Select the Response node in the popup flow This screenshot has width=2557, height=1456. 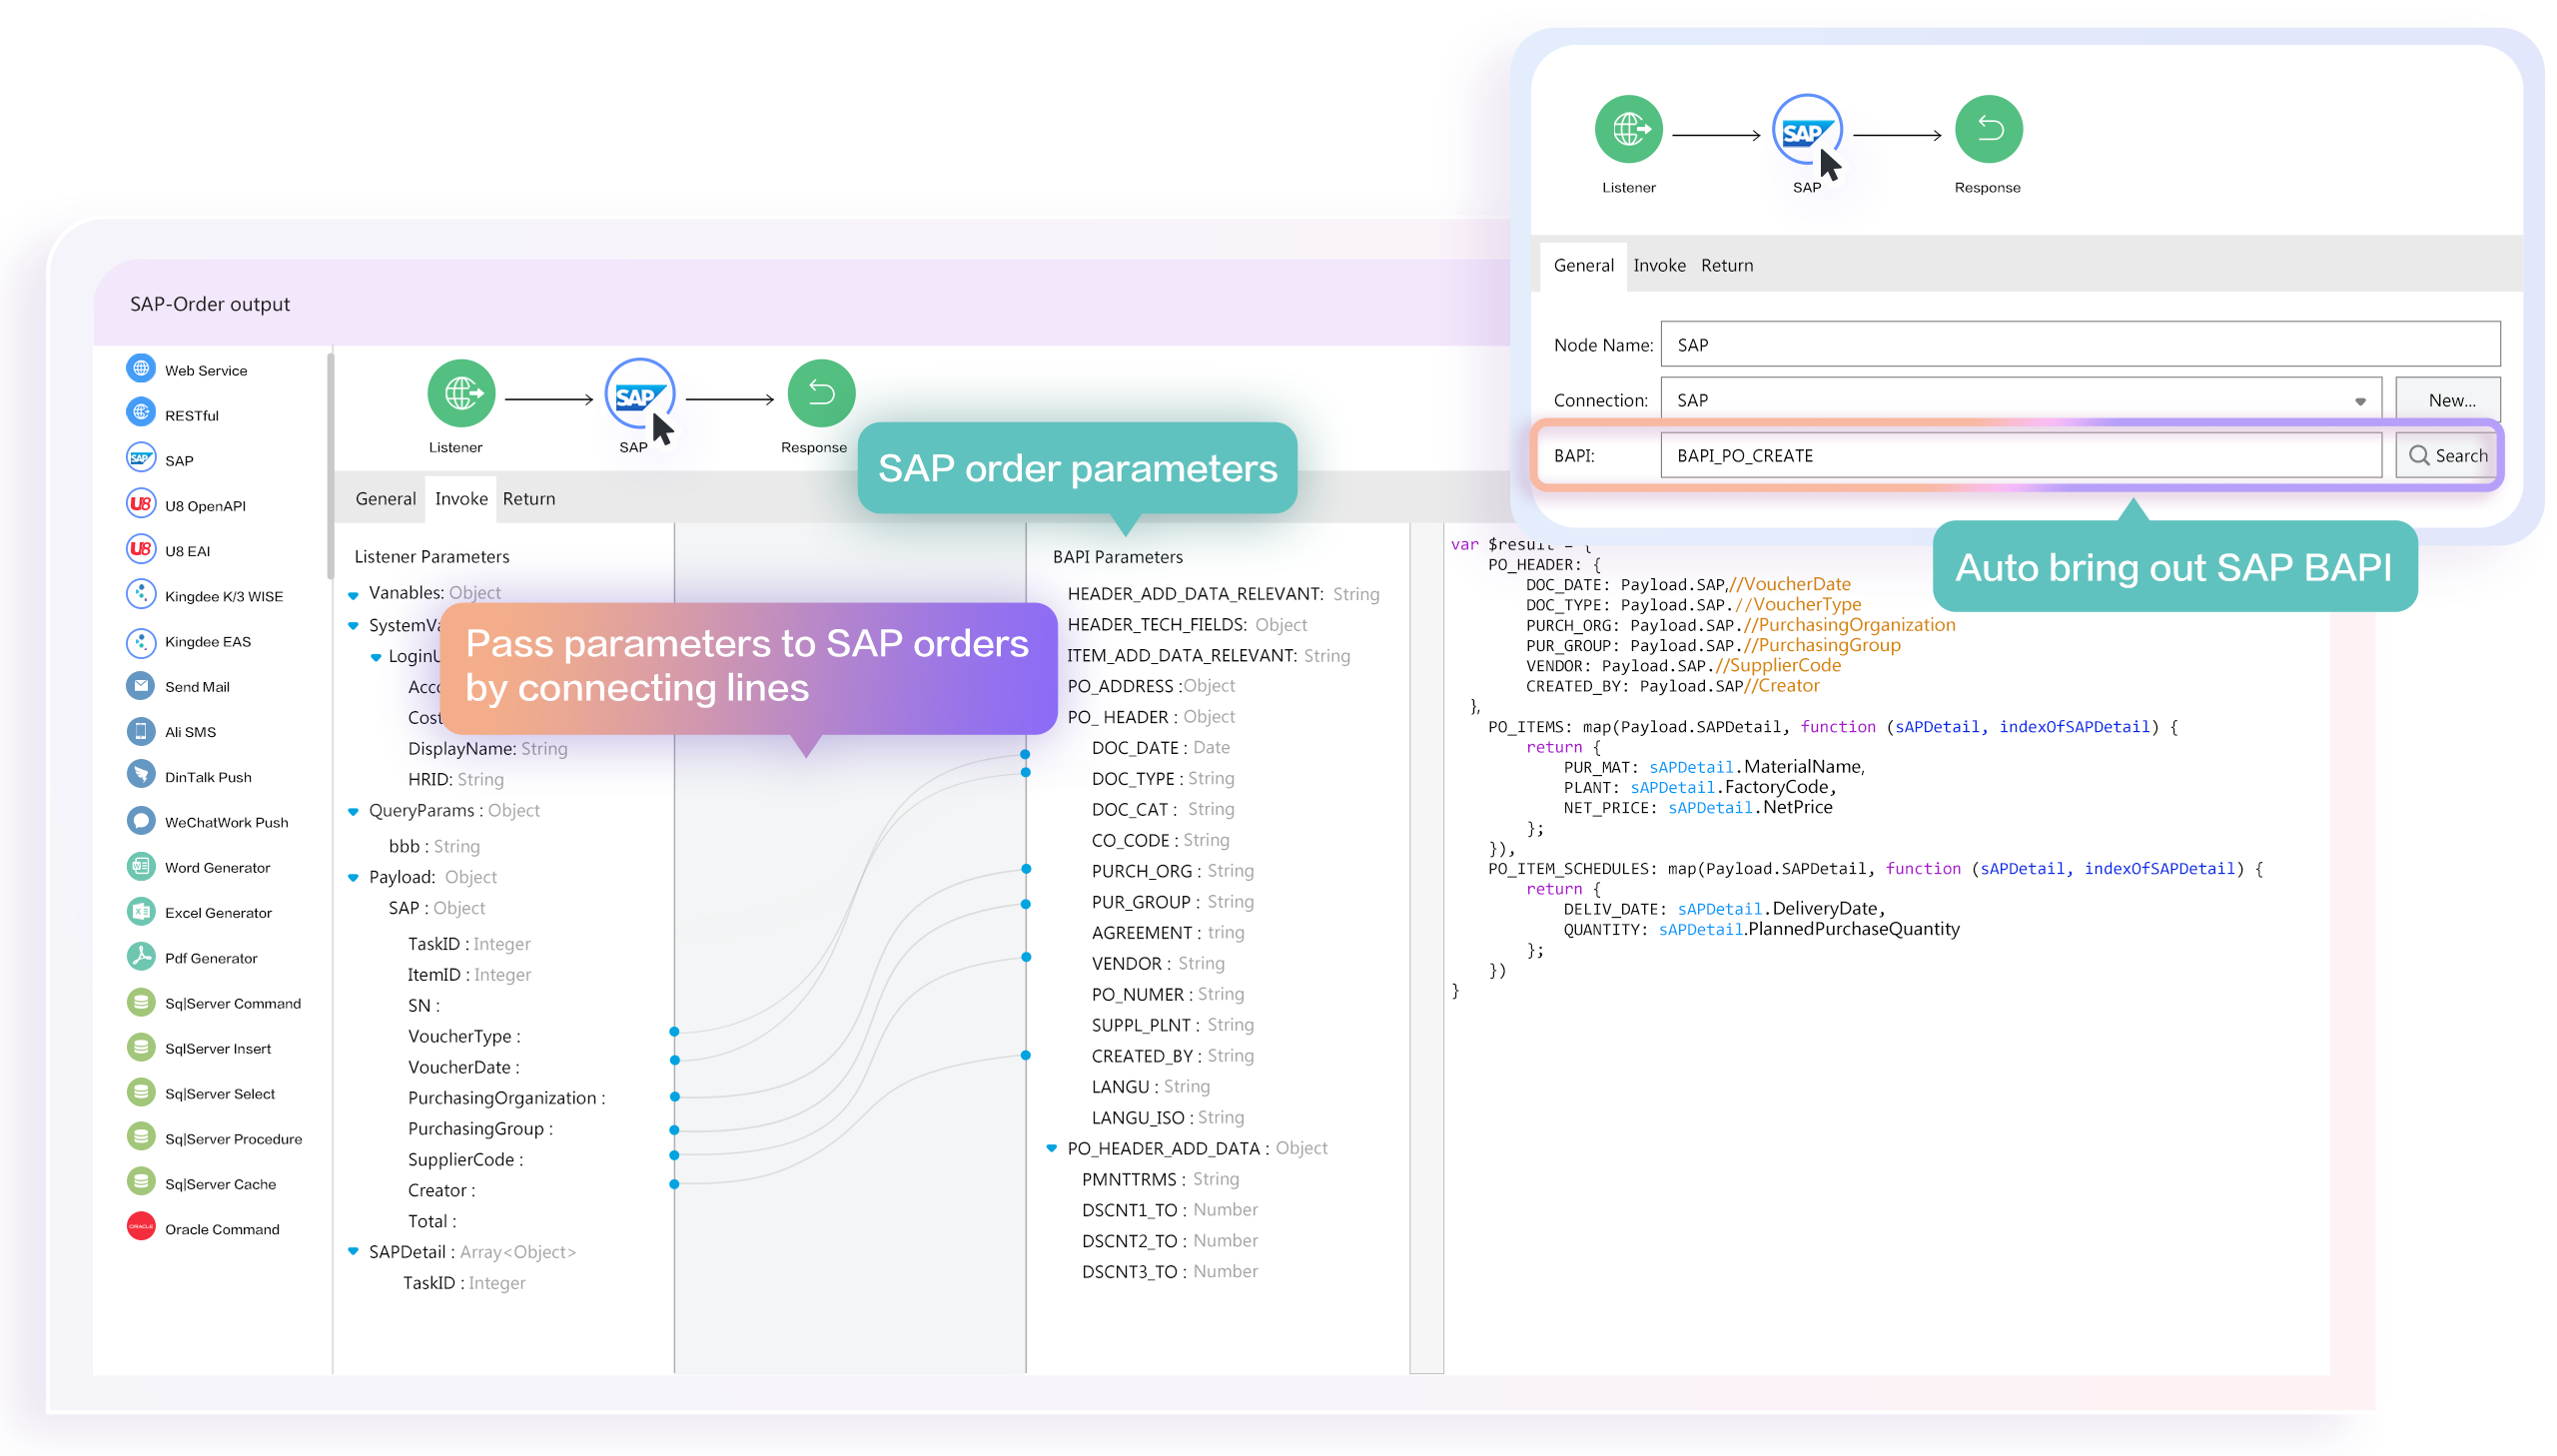(1989, 129)
